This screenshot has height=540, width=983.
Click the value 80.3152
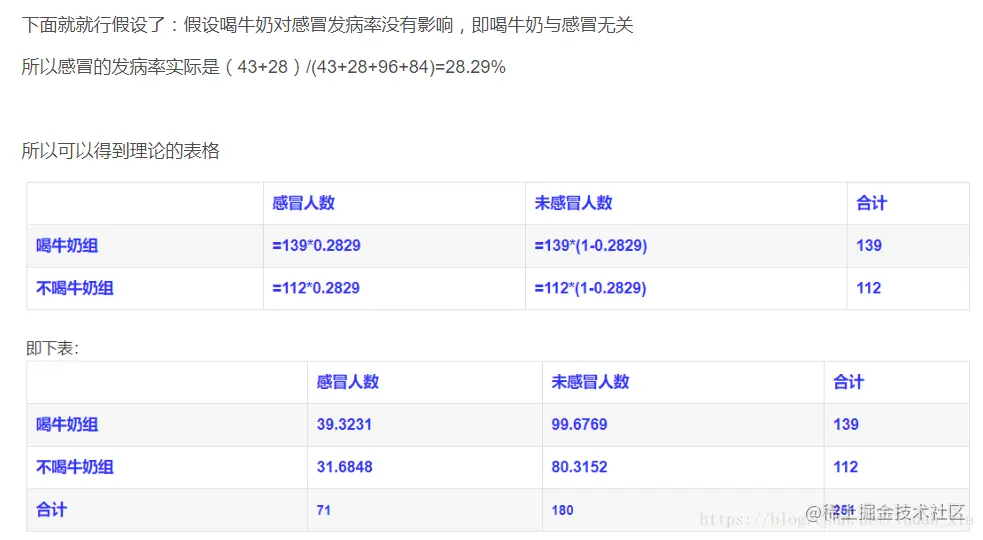(x=579, y=467)
